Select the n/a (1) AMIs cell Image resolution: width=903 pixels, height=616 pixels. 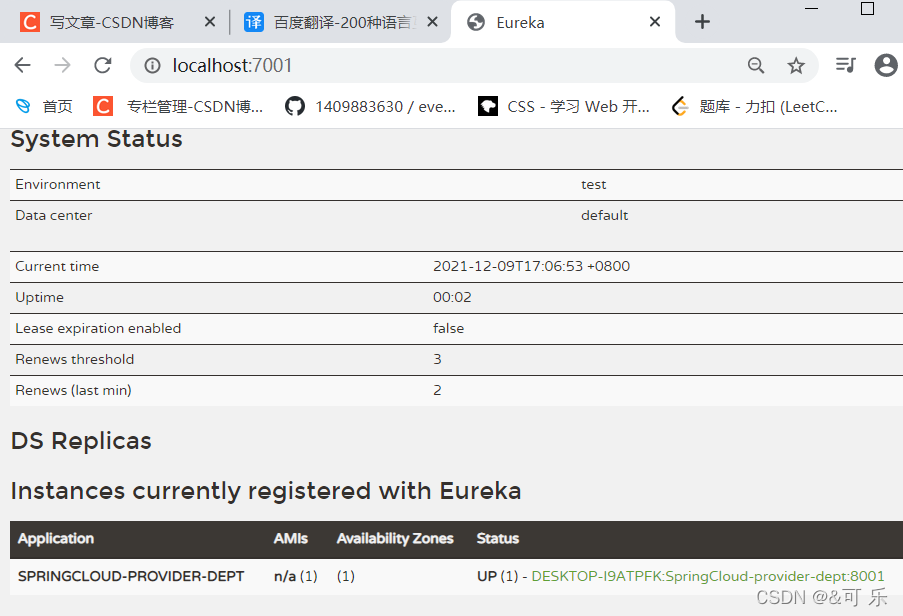point(295,576)
